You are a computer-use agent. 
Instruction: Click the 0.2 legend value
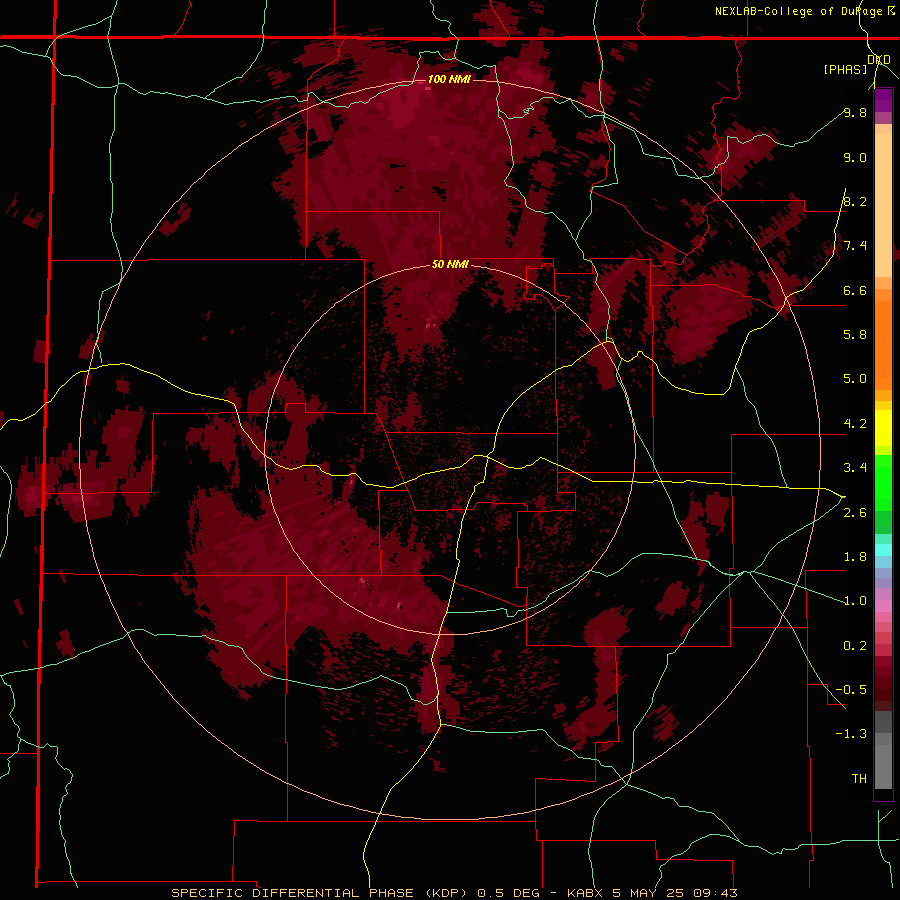click(855, 646)
